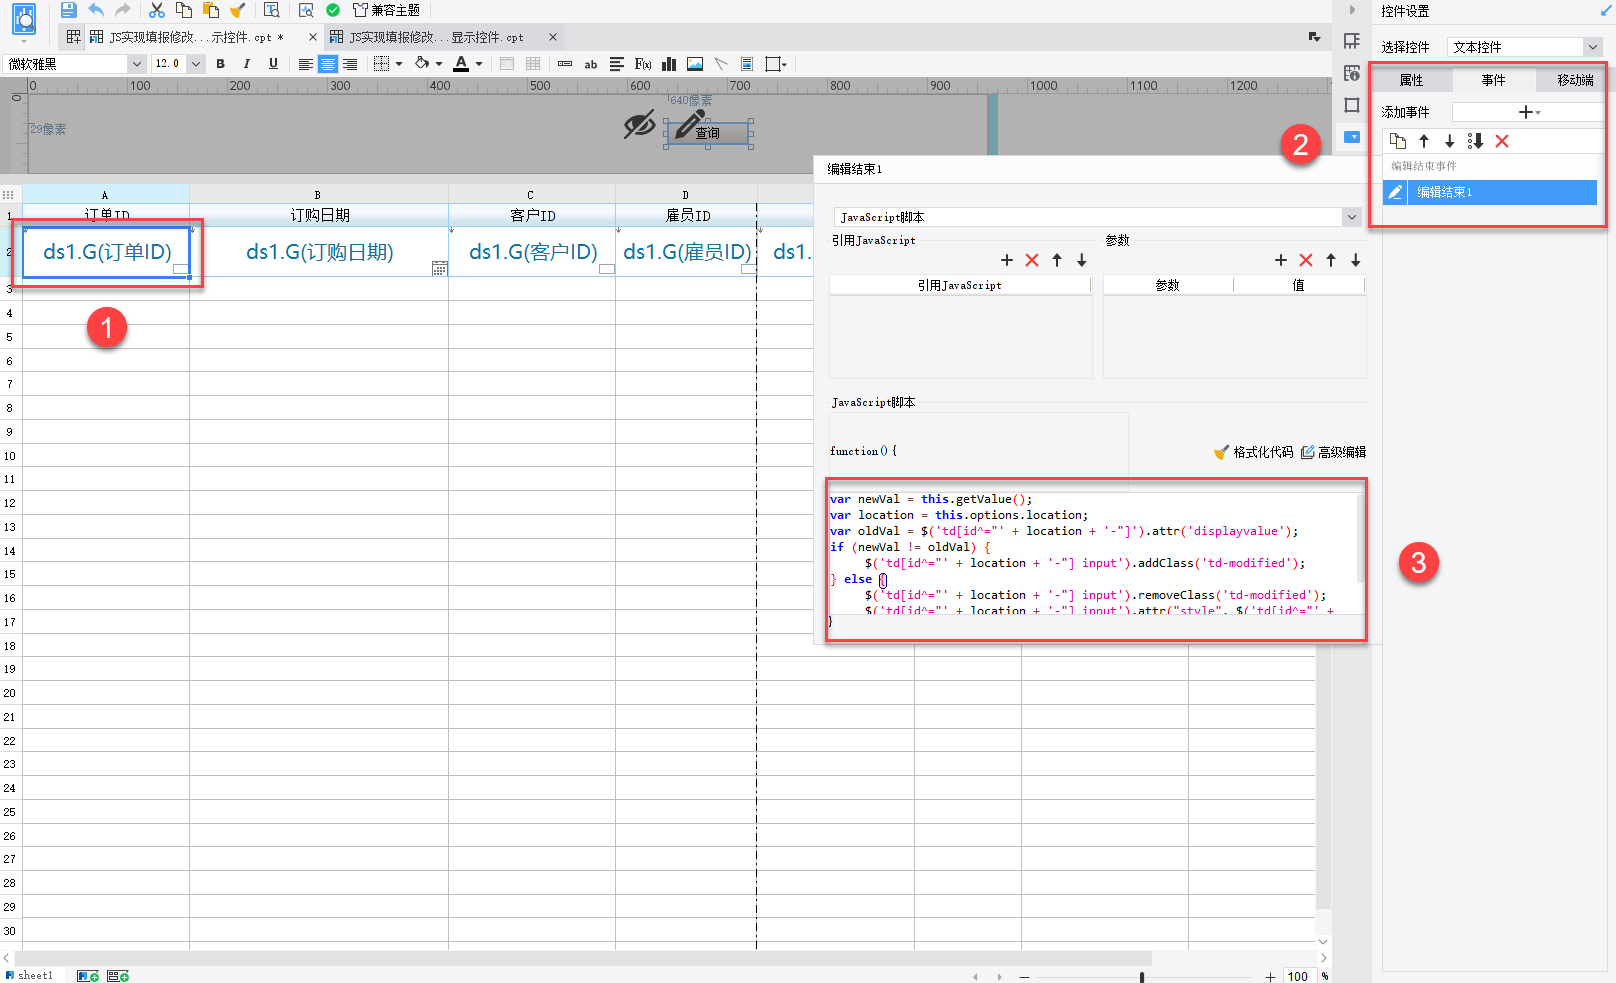Select cell ds1.G(雇员ID)
This screenshot has height=983, width=1616.
coord(687,252)
